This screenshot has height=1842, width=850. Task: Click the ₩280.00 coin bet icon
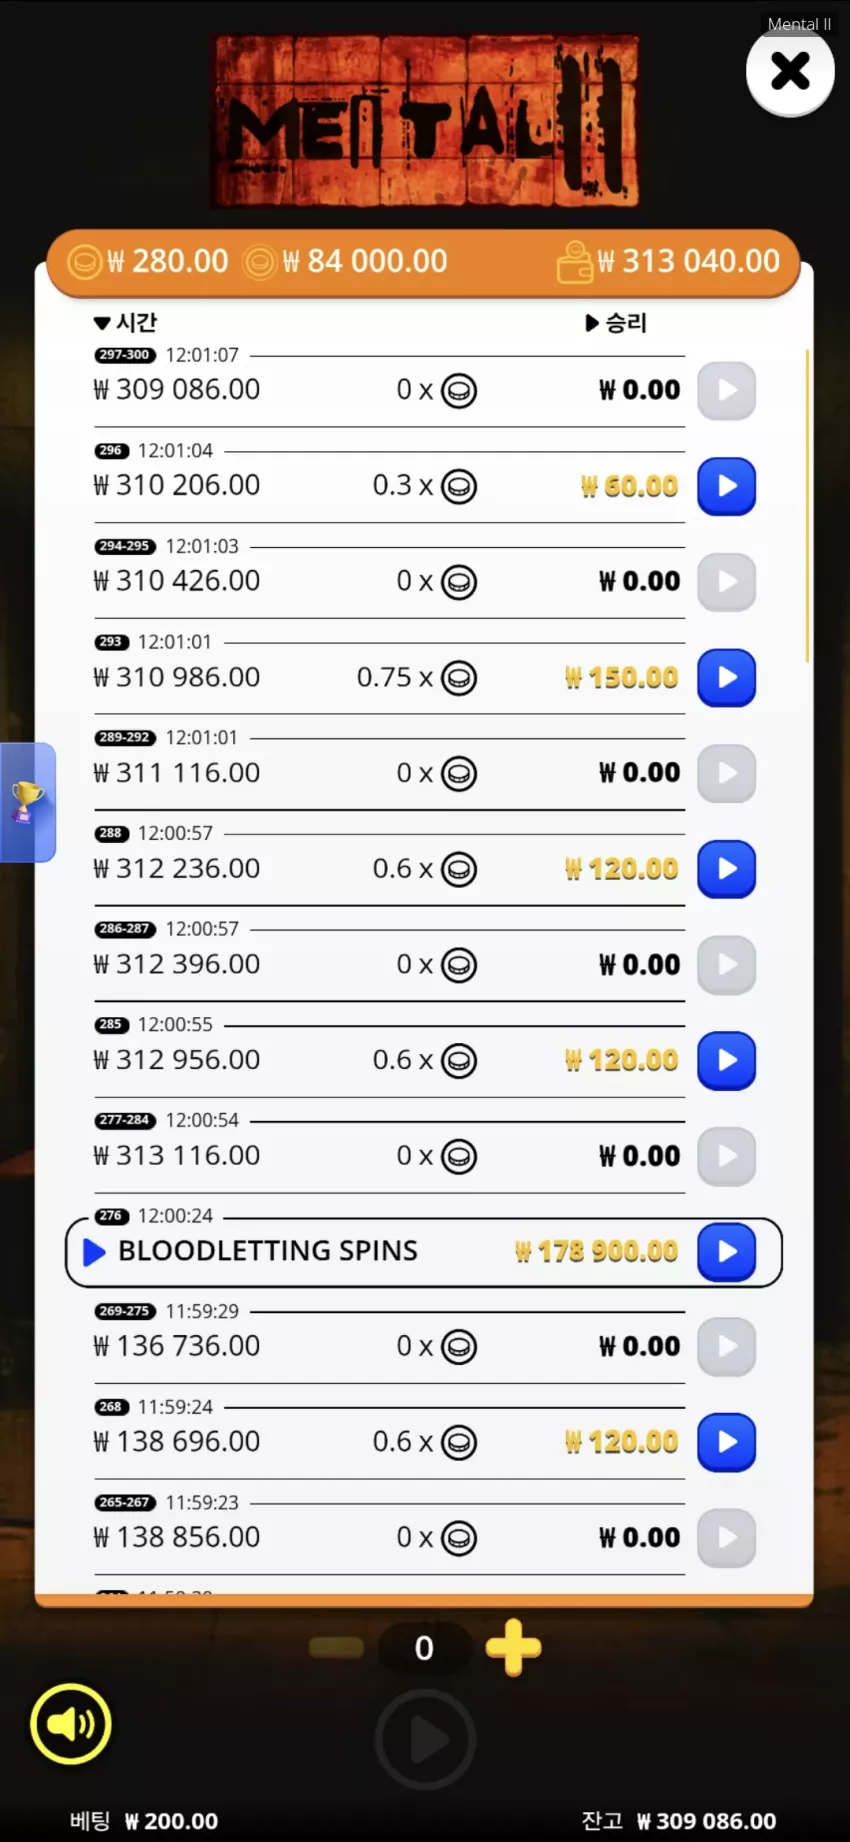84,262
